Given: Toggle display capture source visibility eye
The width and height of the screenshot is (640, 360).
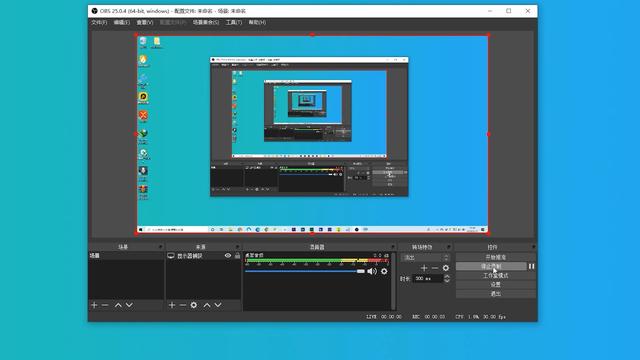Looking at the screenshot, I should point(228,256).
